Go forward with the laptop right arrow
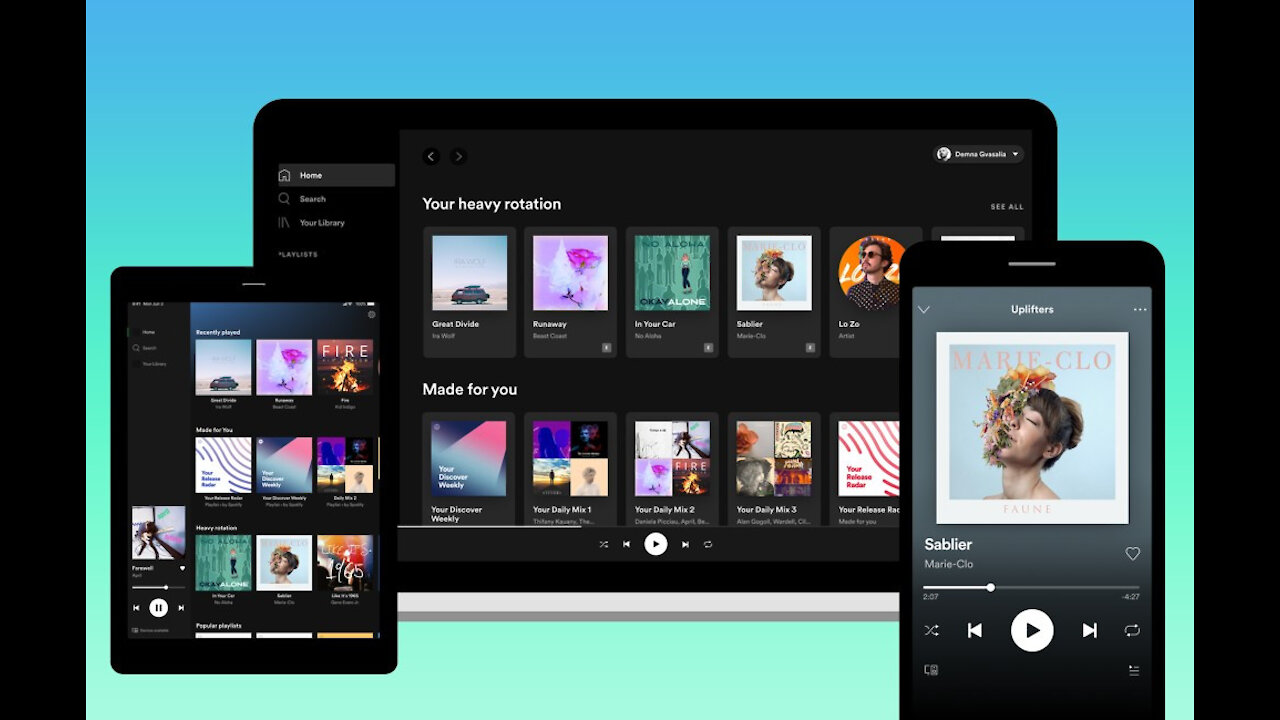The height and width of the screenshot is (720, 1280). click(458, 156)
